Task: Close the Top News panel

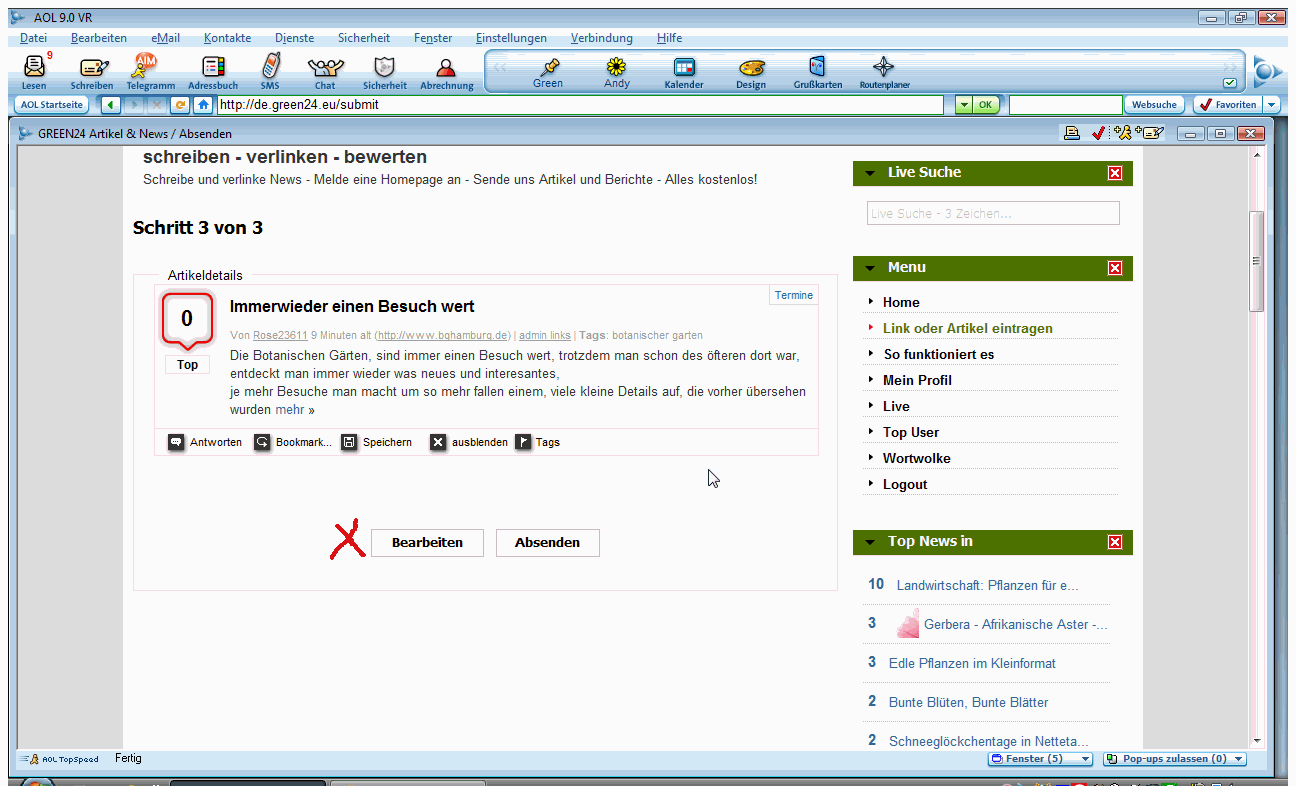Action: coord(1115,542)
